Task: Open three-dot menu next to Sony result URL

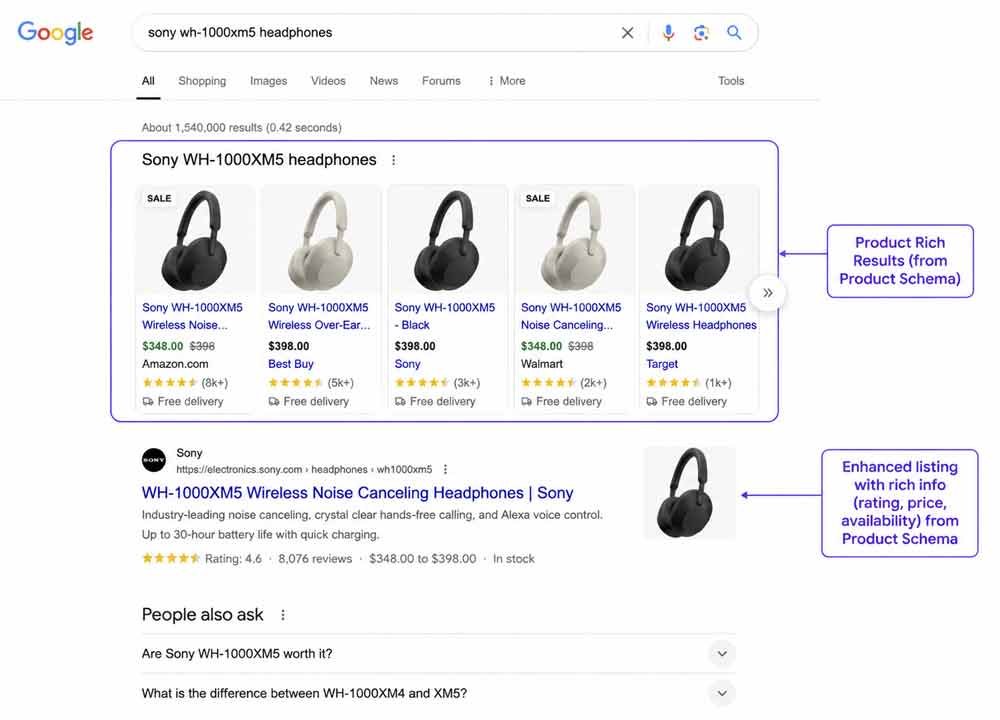Action: [445, 469]
